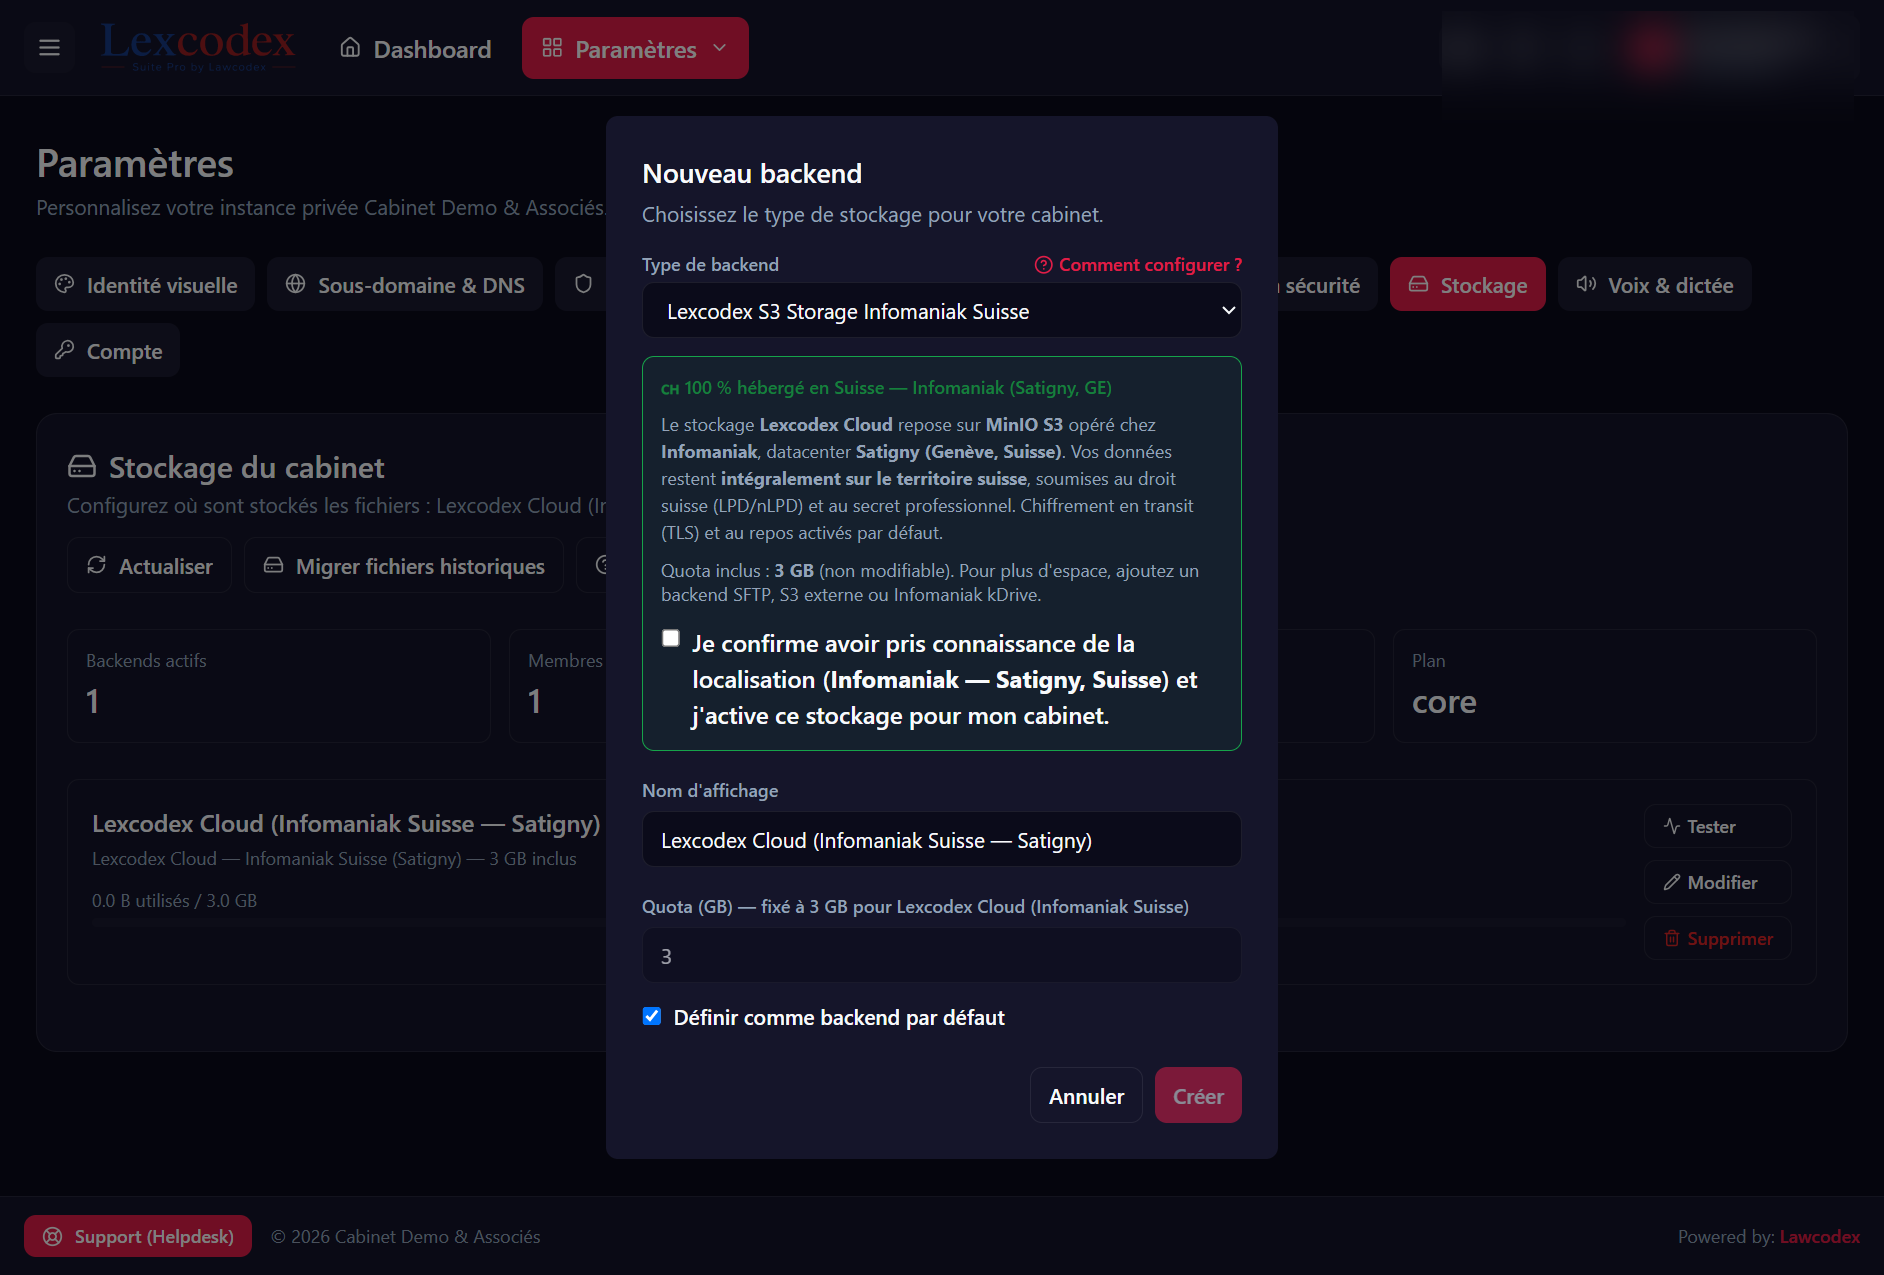Click the Nom d'affichage input field
The image size is (1884, 1275).
click(942, 840)
